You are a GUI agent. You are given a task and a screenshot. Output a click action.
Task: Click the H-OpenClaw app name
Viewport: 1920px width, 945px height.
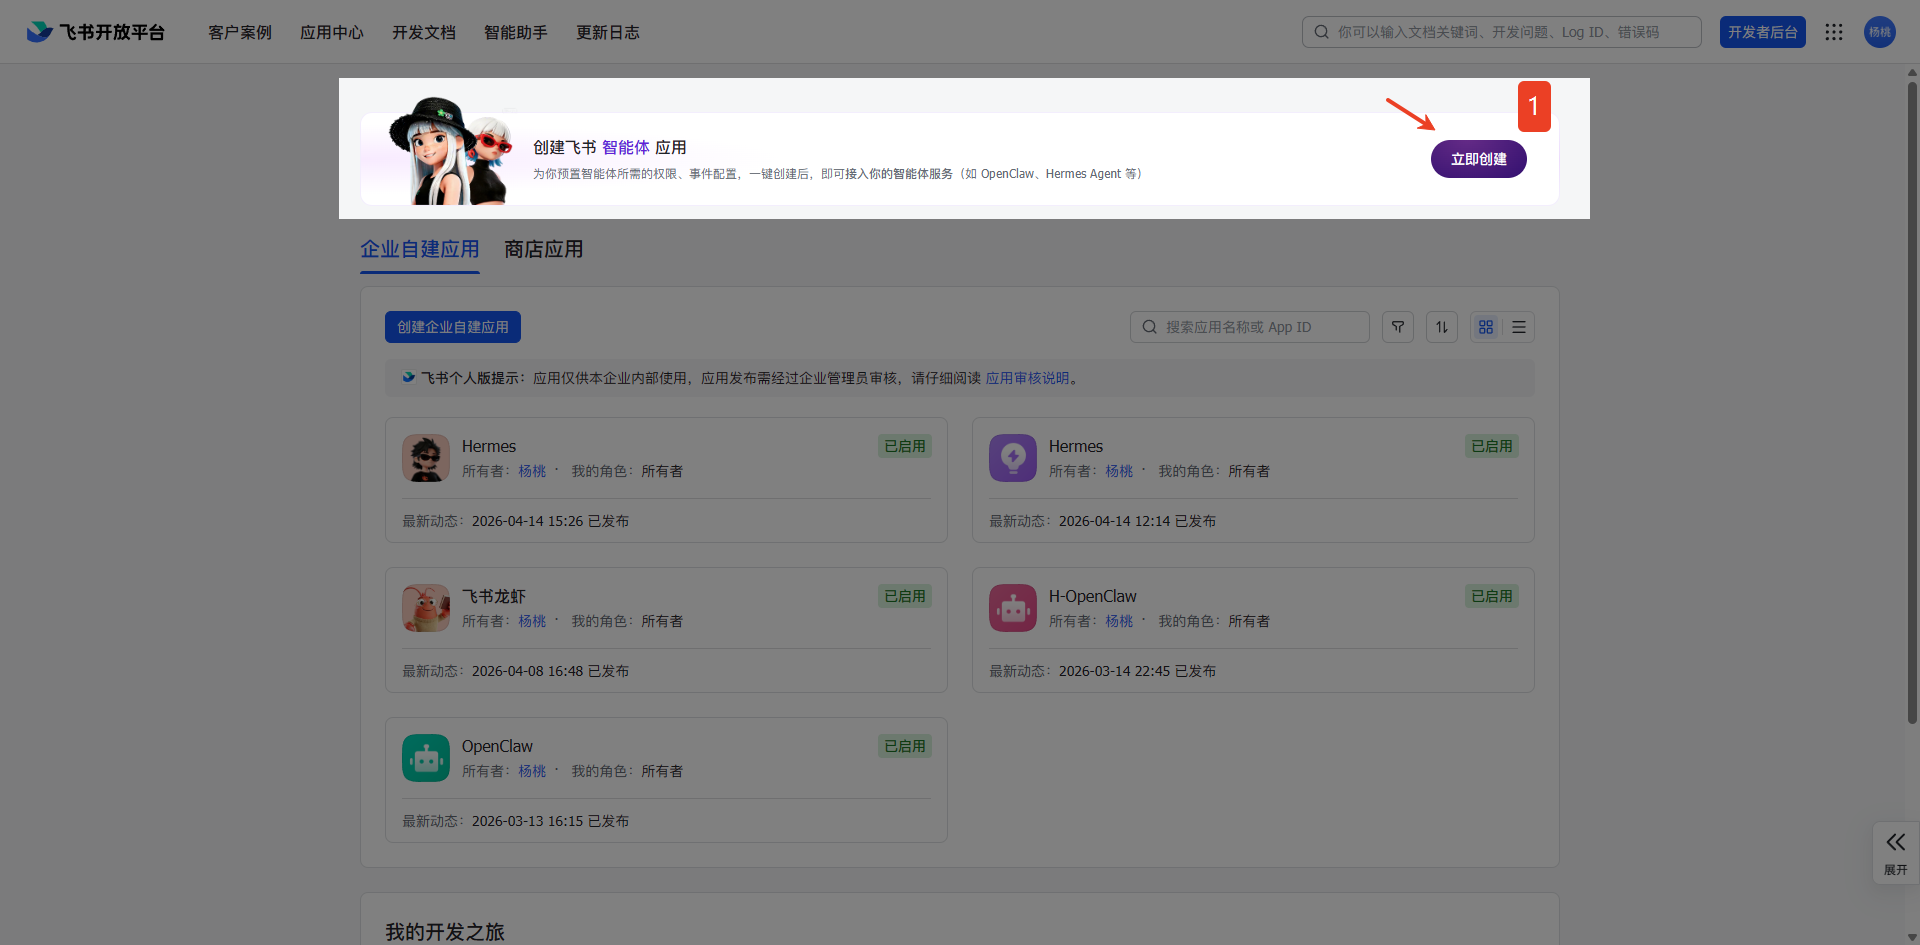[x=1093, y=596]
